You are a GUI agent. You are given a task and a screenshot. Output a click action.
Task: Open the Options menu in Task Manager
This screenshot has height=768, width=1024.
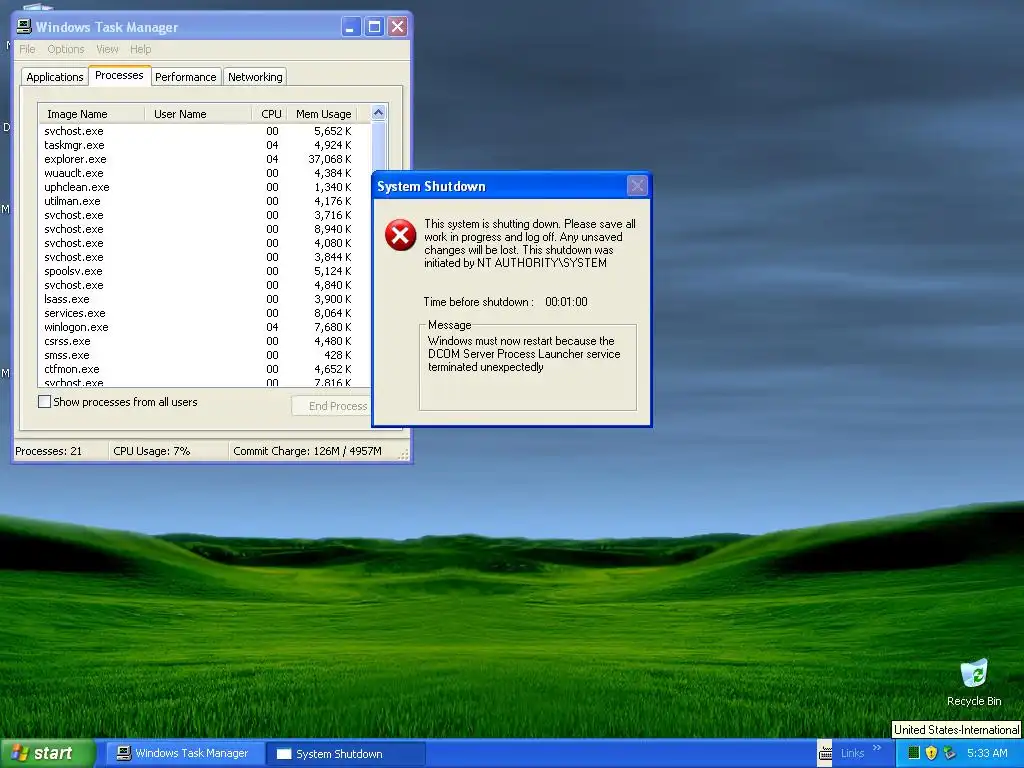point(65,49)
